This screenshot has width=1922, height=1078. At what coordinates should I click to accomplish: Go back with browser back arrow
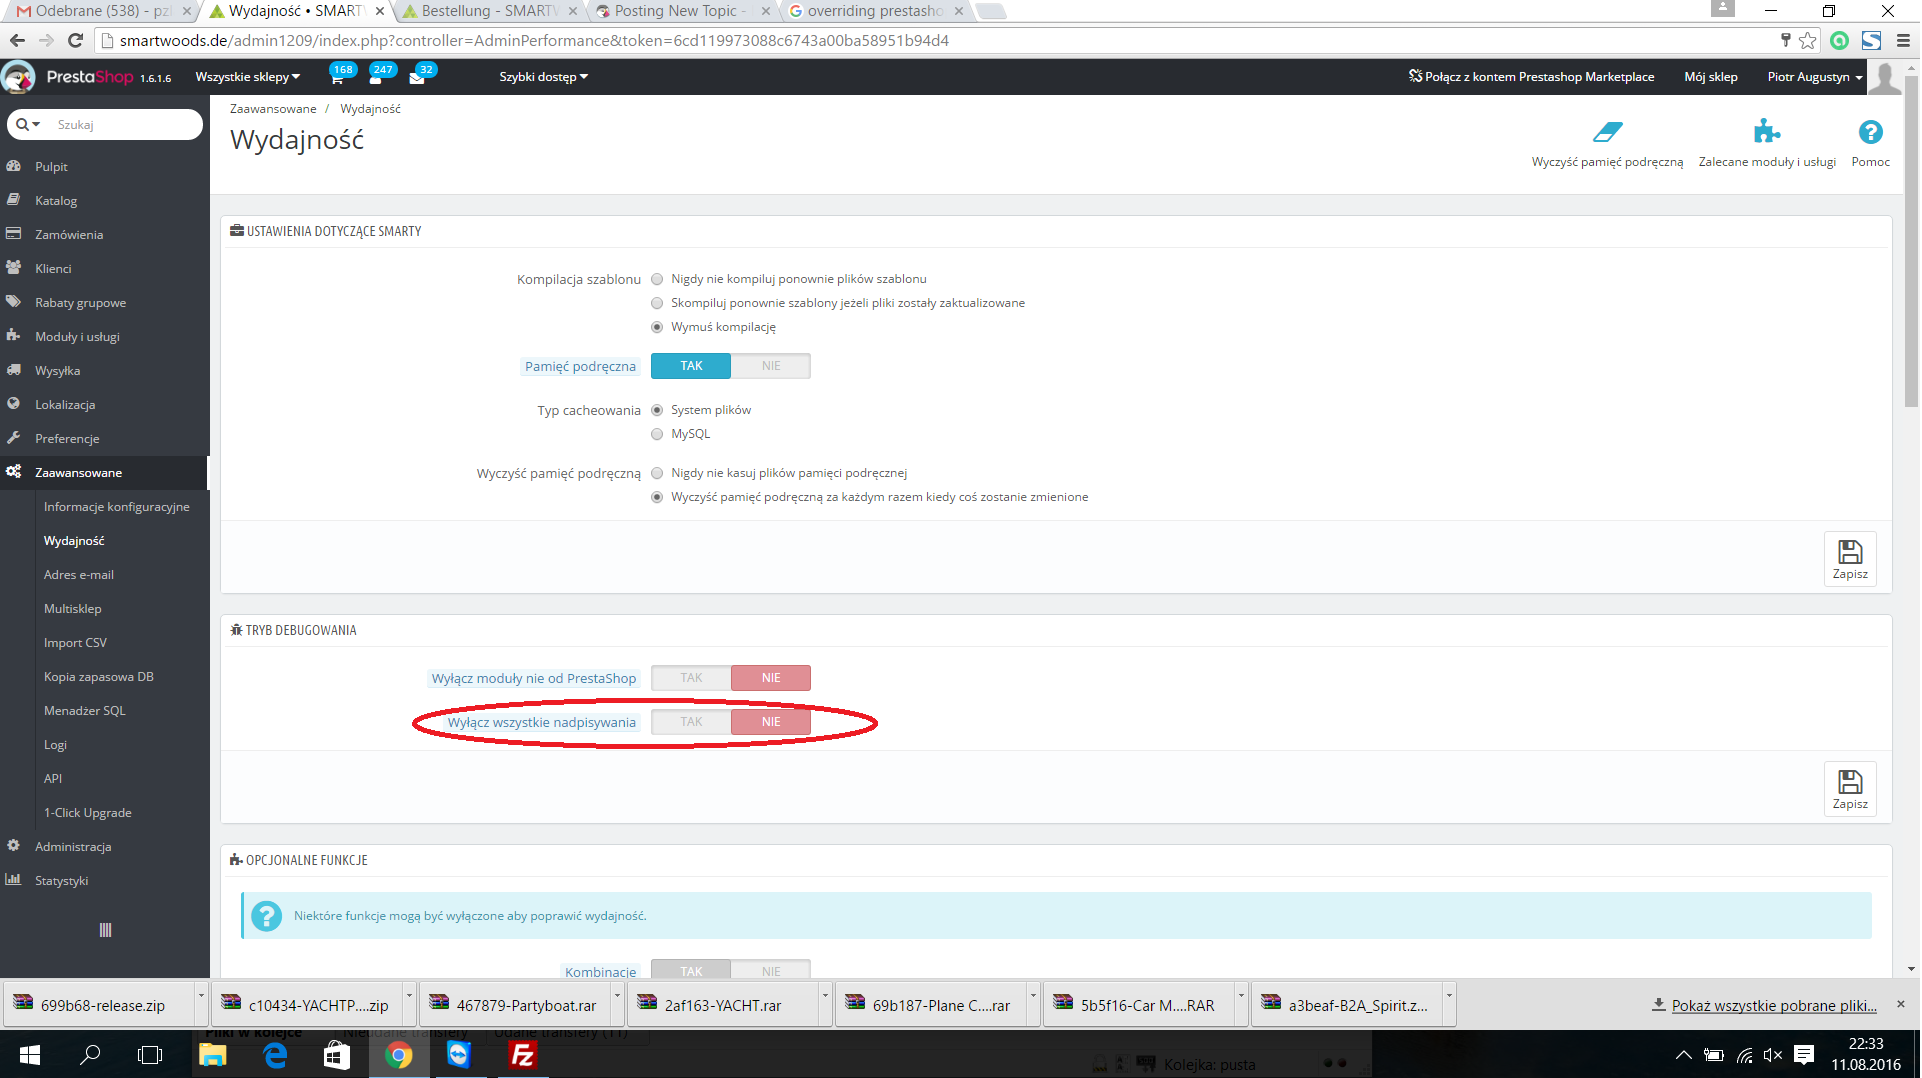[17, 40]
